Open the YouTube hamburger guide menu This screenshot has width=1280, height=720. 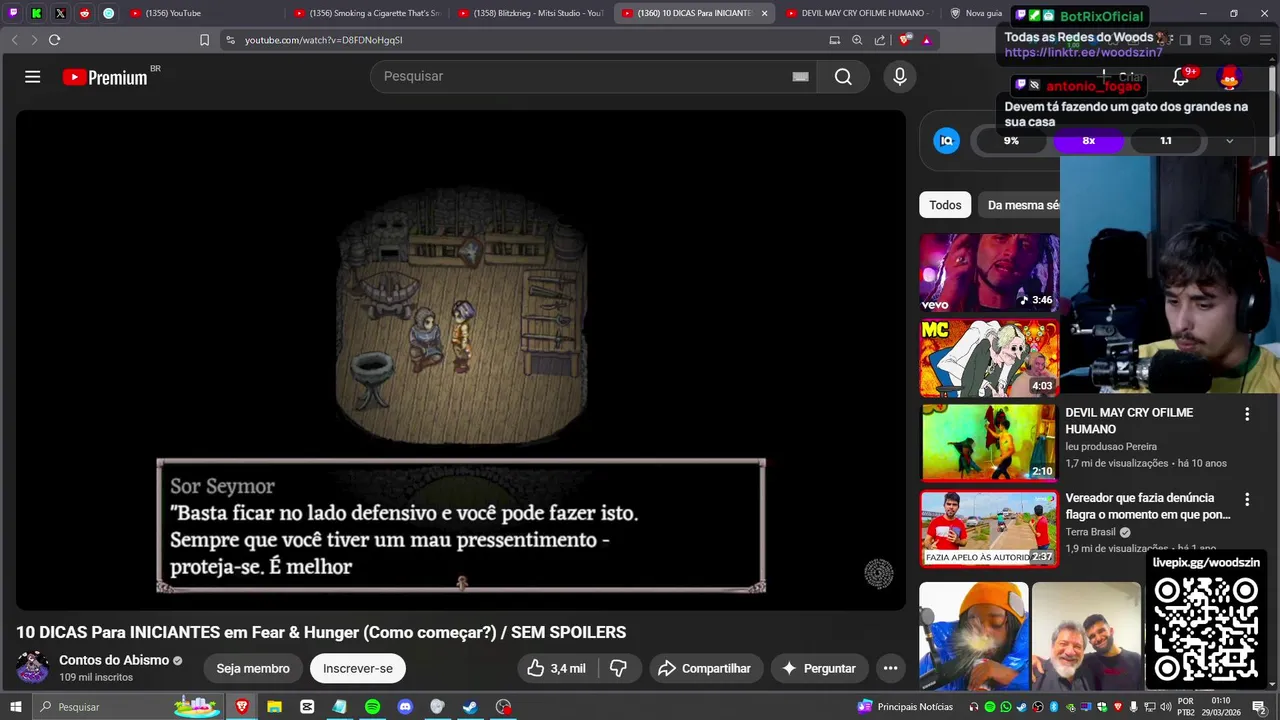[x=33, y=77]
